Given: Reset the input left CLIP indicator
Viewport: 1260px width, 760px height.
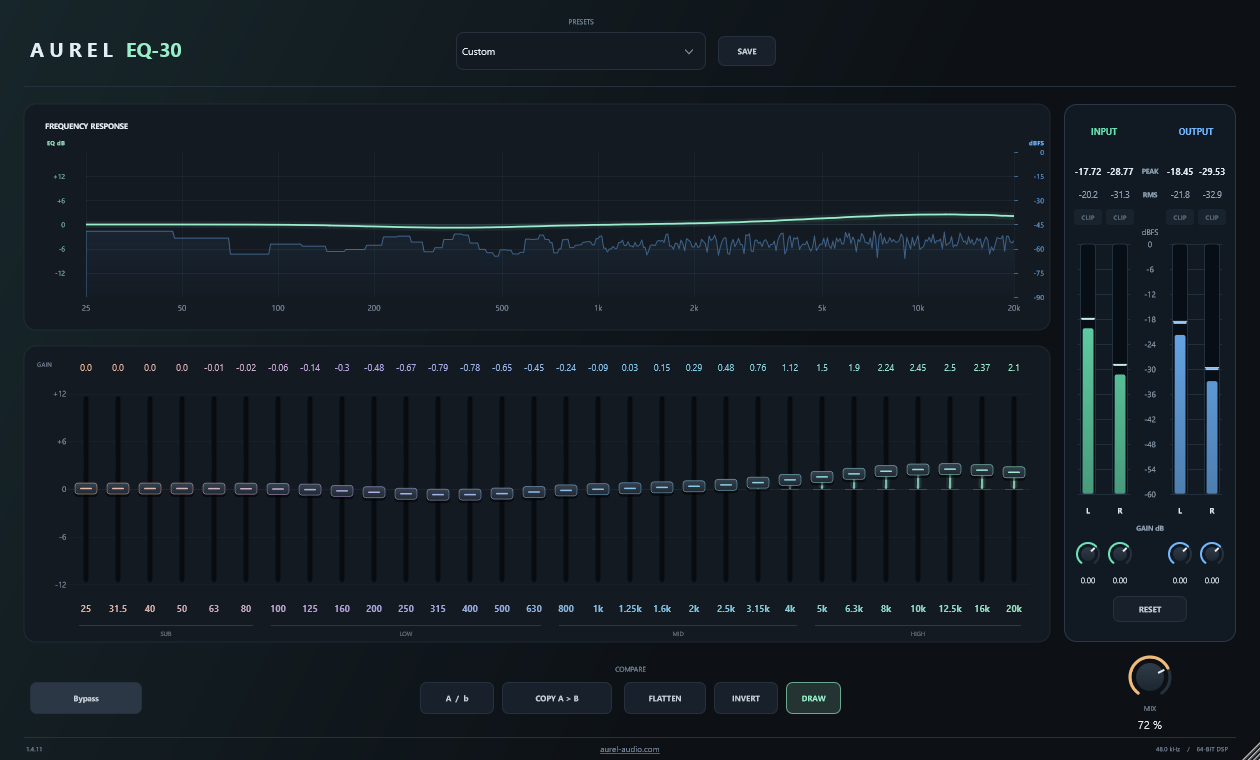Looking at the screenshot, I should point(1088,217).
